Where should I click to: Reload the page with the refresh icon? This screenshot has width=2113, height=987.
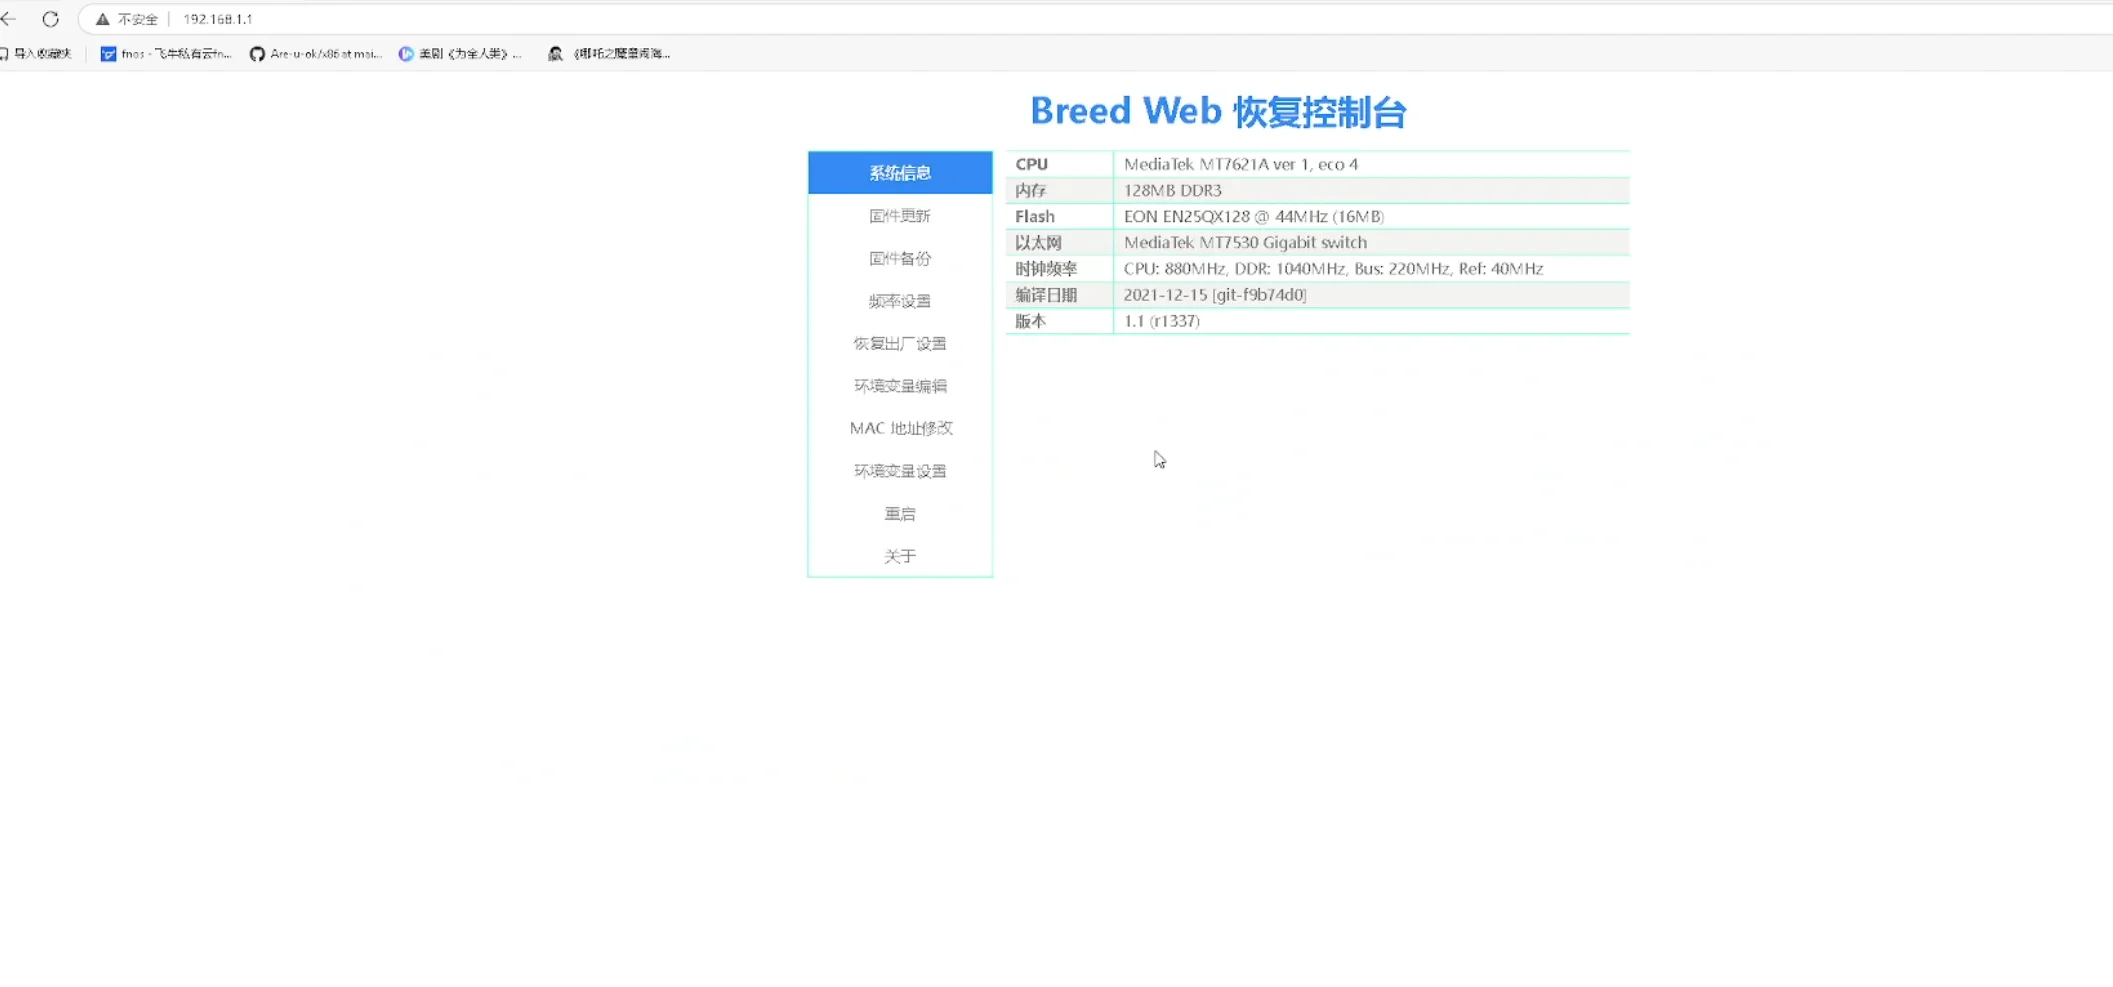pyautogui.click(x=50, y=19)
